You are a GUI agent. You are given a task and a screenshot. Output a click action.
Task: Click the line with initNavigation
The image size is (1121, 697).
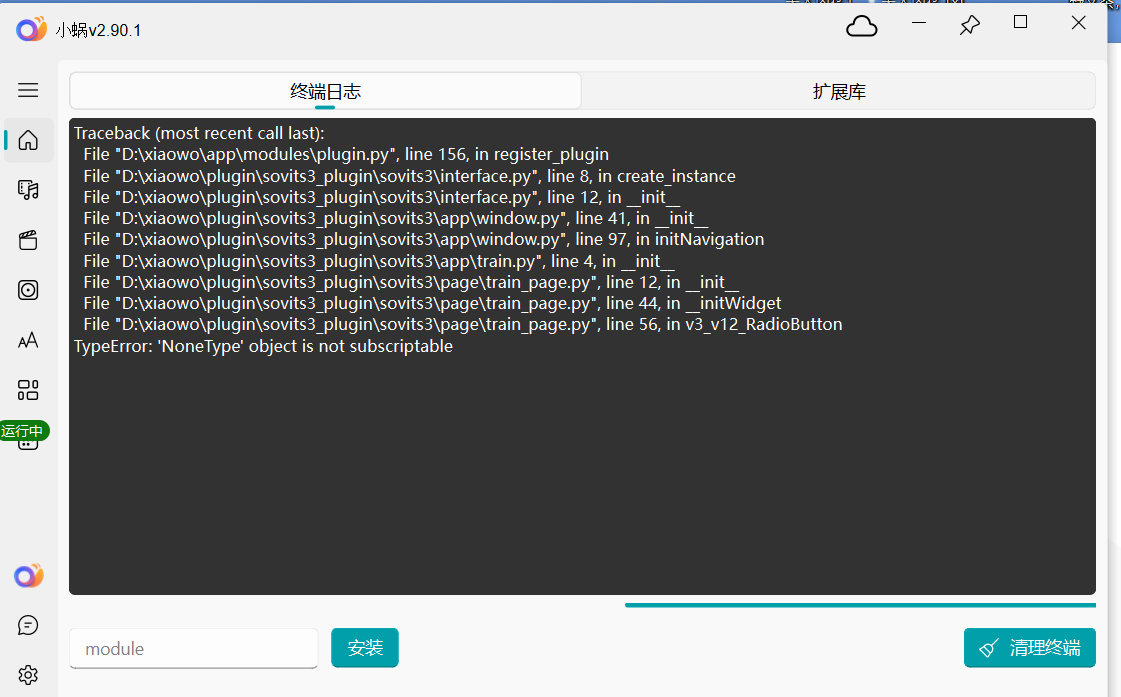tap(423, 239)
